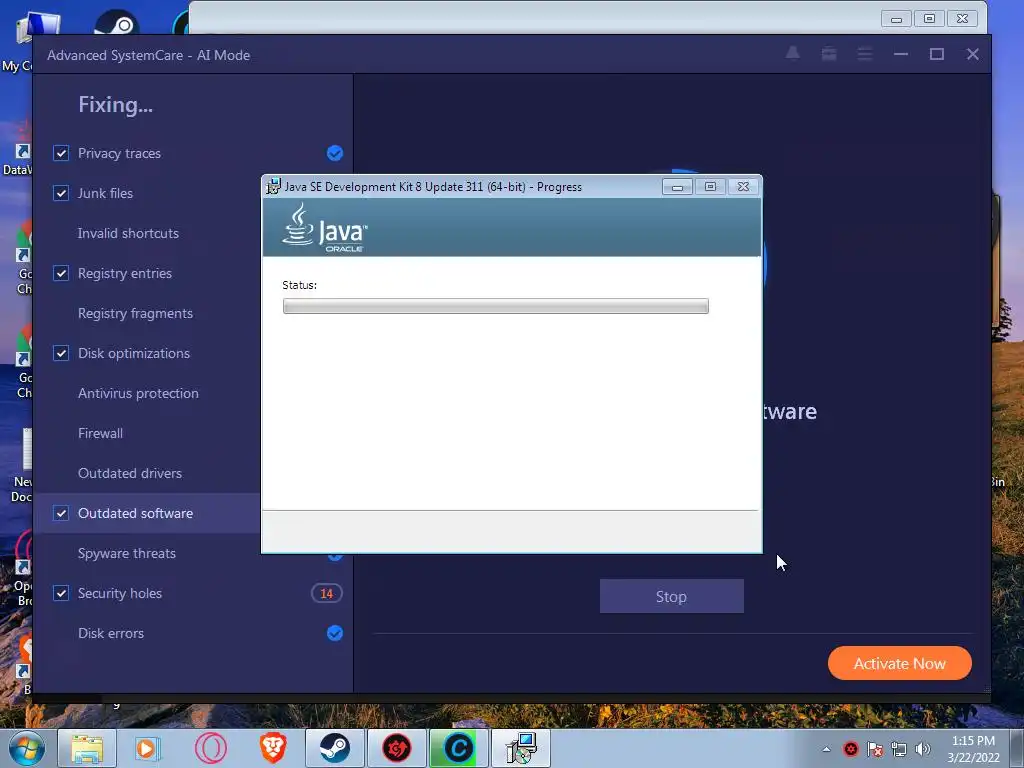Toggle the Registry entries checkbox
The width and height of the screenshot is (1024, 768).
pos(61,273)
